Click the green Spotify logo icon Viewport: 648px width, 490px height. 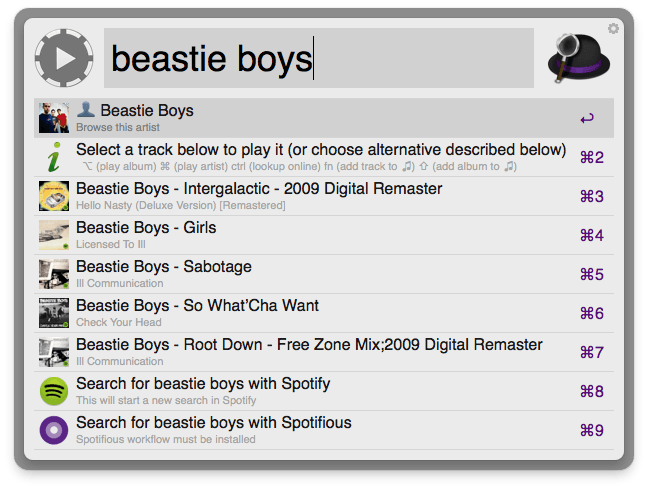[54, 391]
